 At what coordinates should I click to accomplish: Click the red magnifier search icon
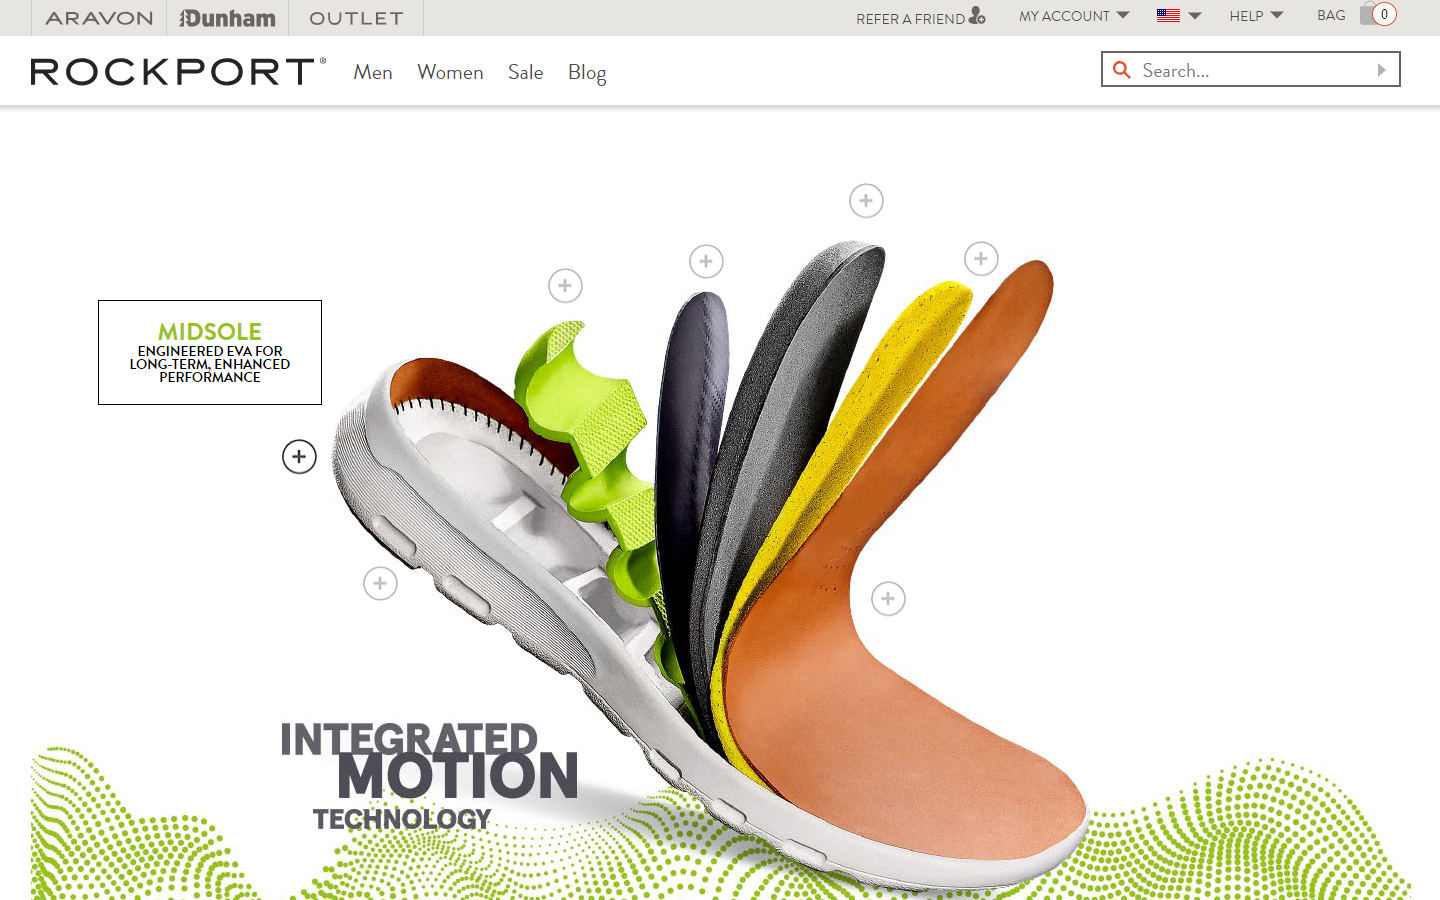coord(1122,70)
